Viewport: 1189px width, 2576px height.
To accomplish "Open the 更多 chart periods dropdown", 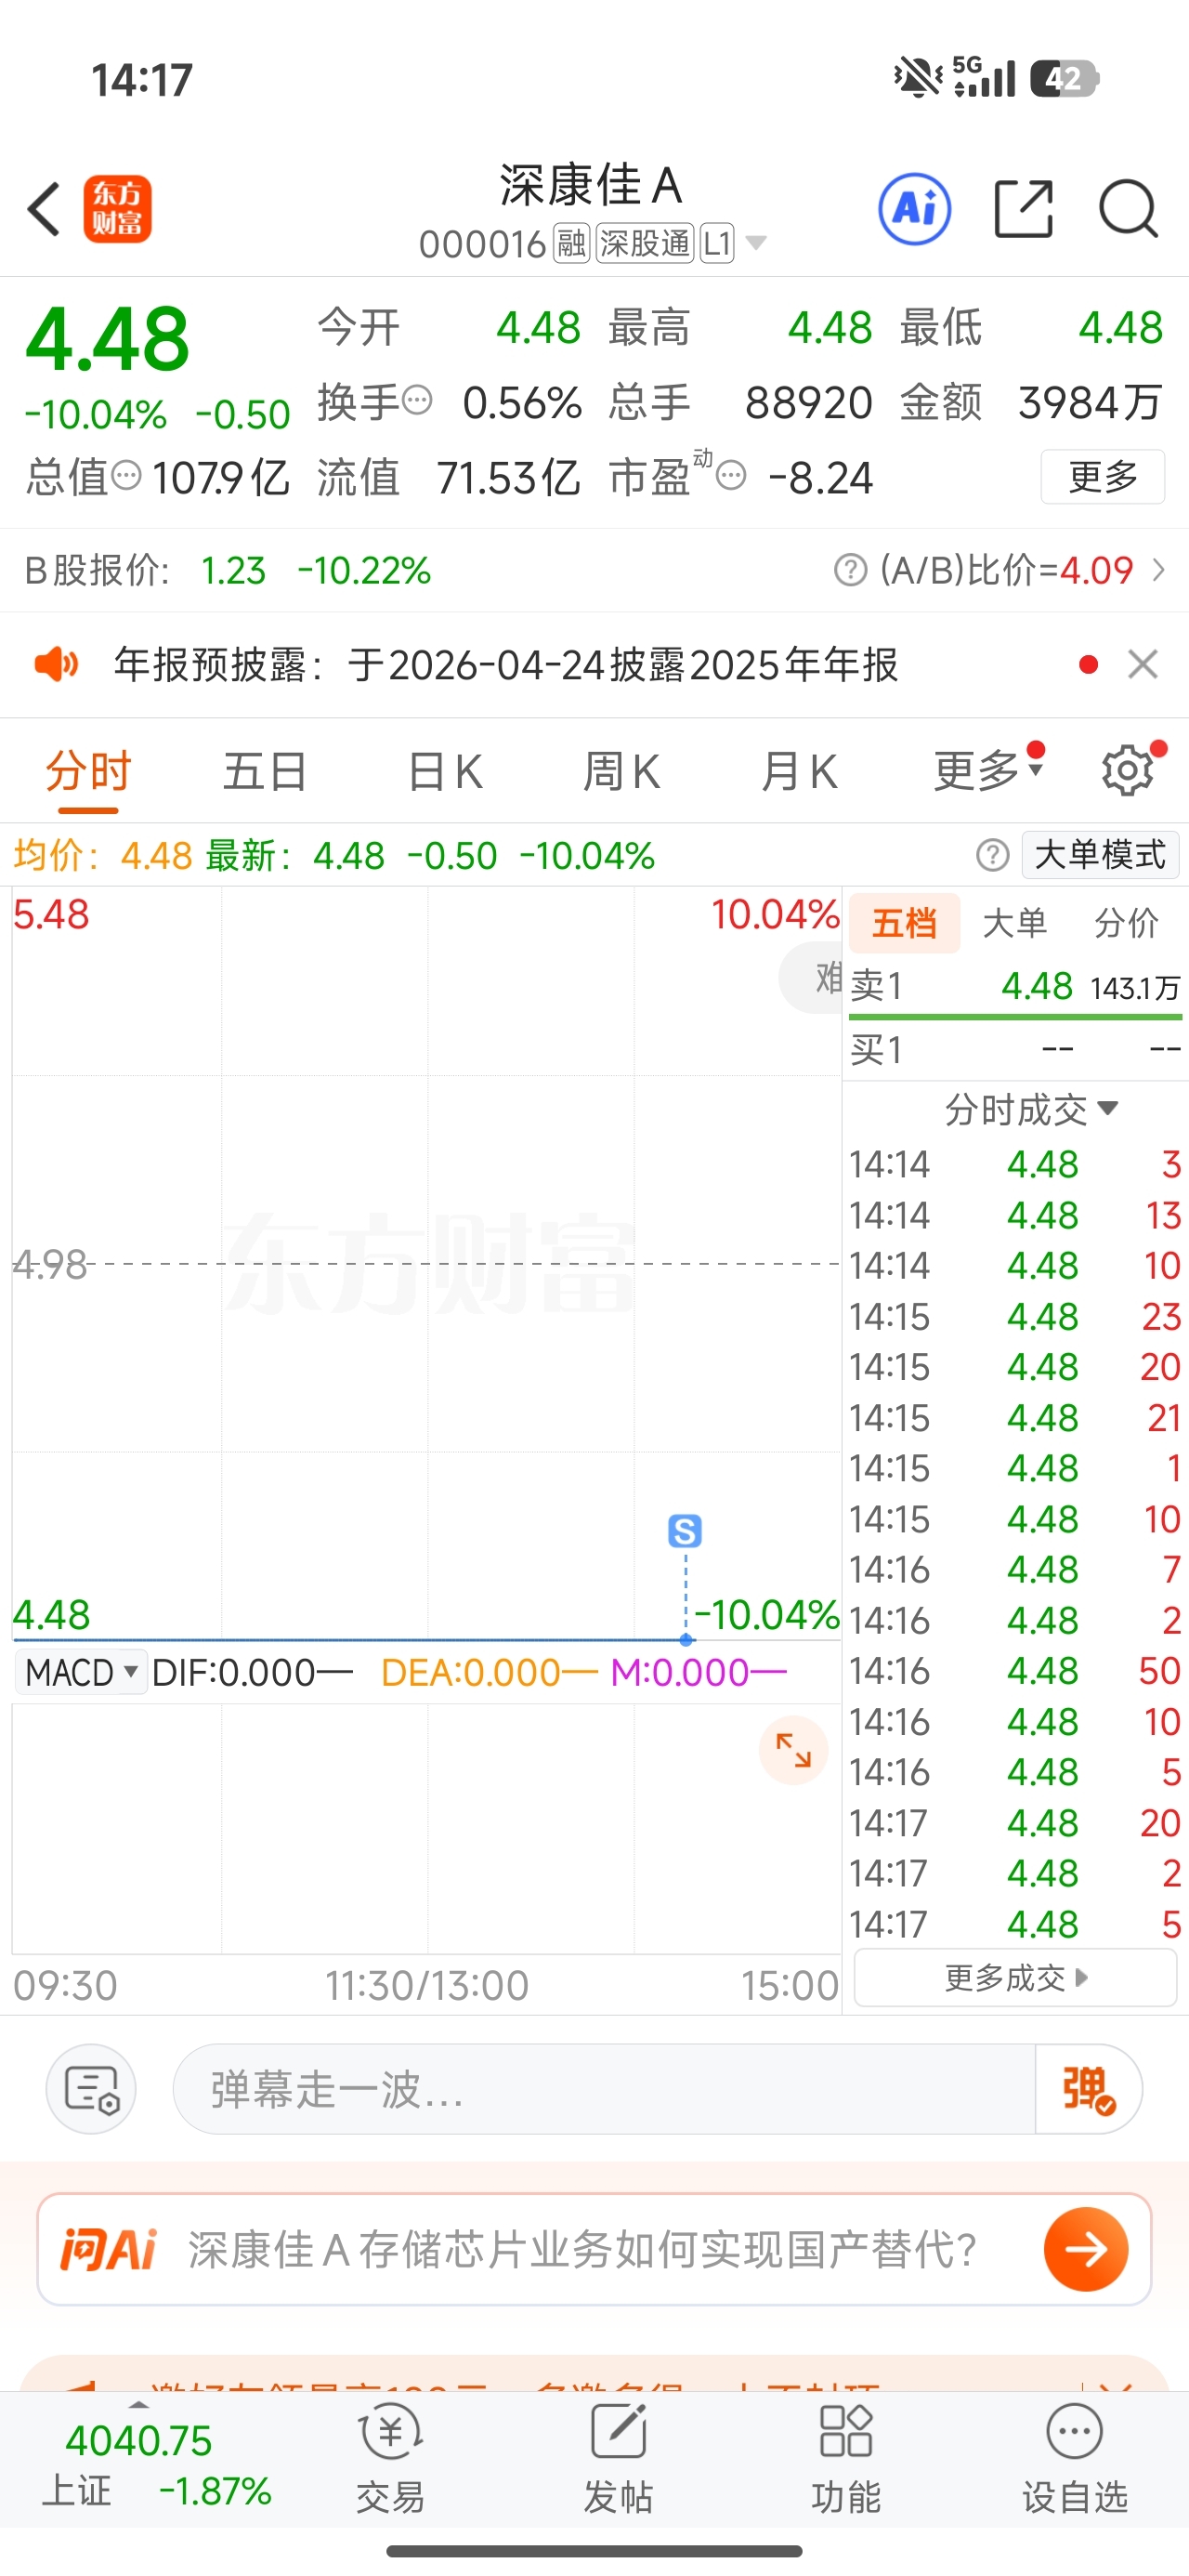I will pyautogui.click(x=988, y=771).
